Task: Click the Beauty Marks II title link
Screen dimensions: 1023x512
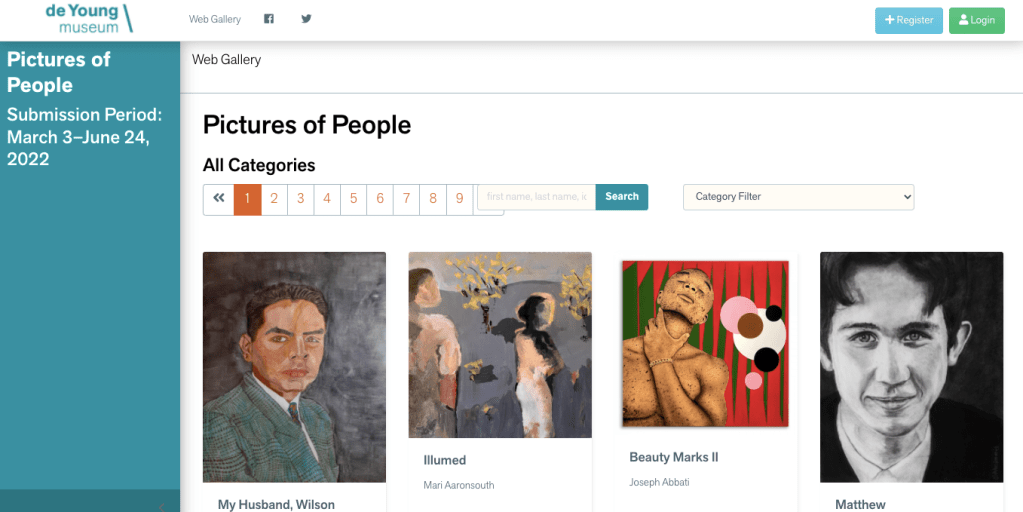Action: coord(674,458)
